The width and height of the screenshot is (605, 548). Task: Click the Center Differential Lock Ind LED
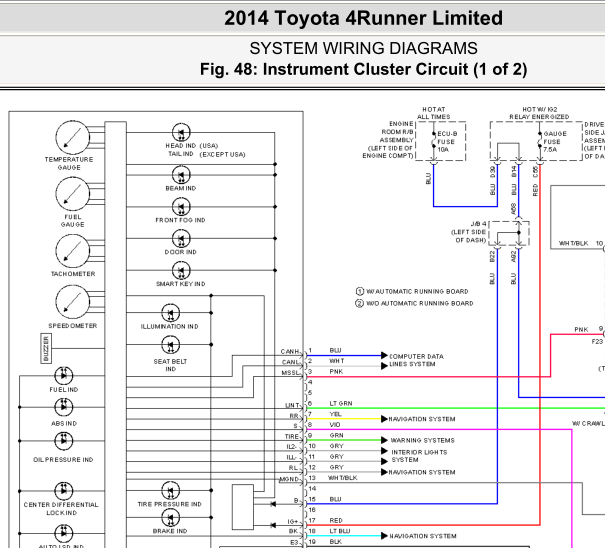point(64,491)
